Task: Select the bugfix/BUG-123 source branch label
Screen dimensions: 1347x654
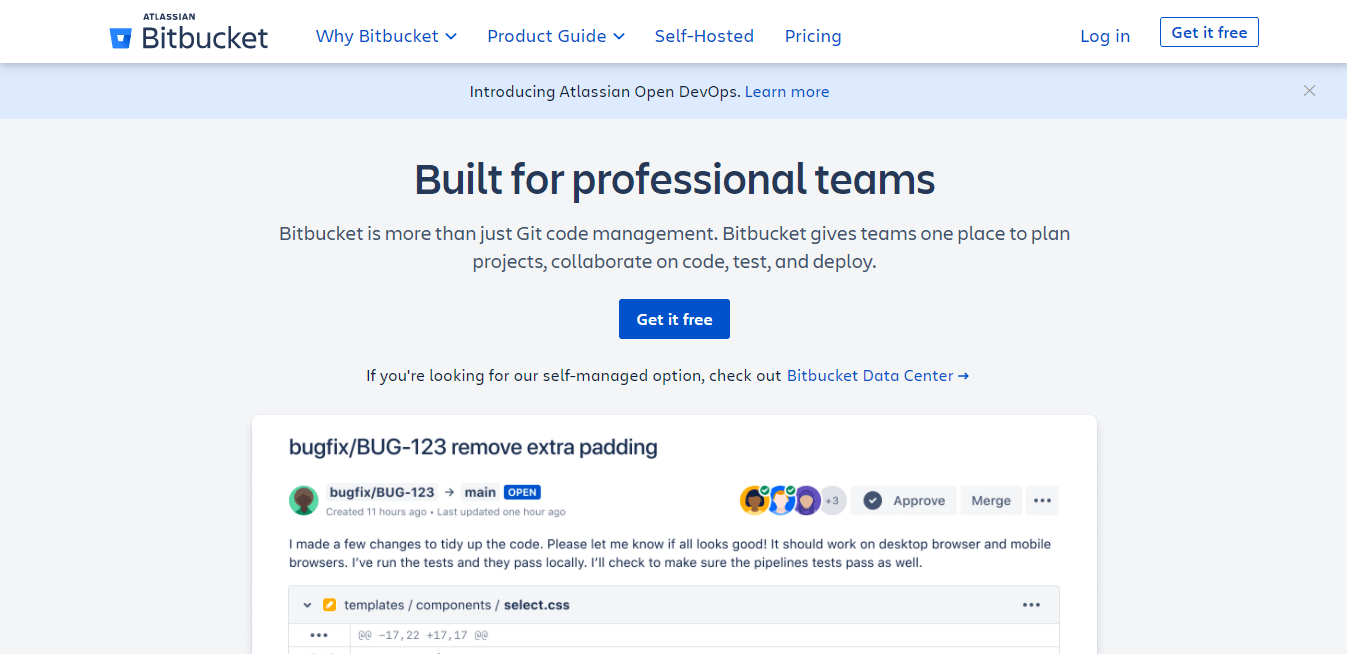Action: tap(382, 492)
